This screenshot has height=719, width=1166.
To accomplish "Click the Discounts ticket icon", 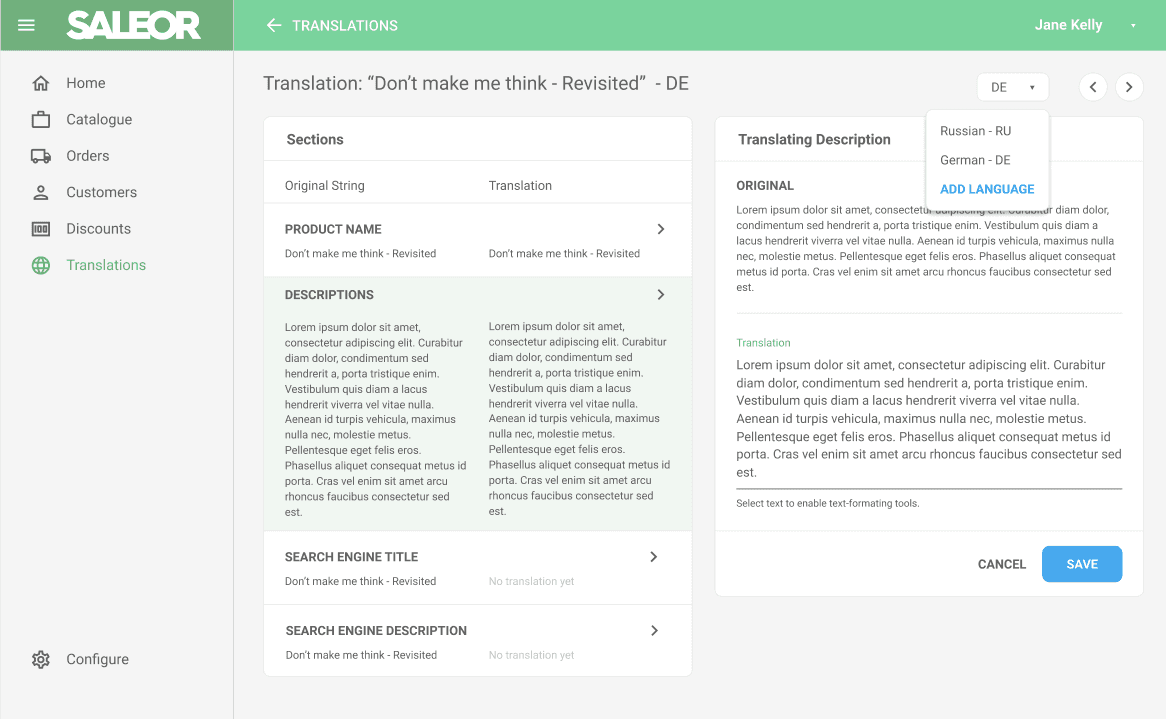I will (x=41, y=229).
